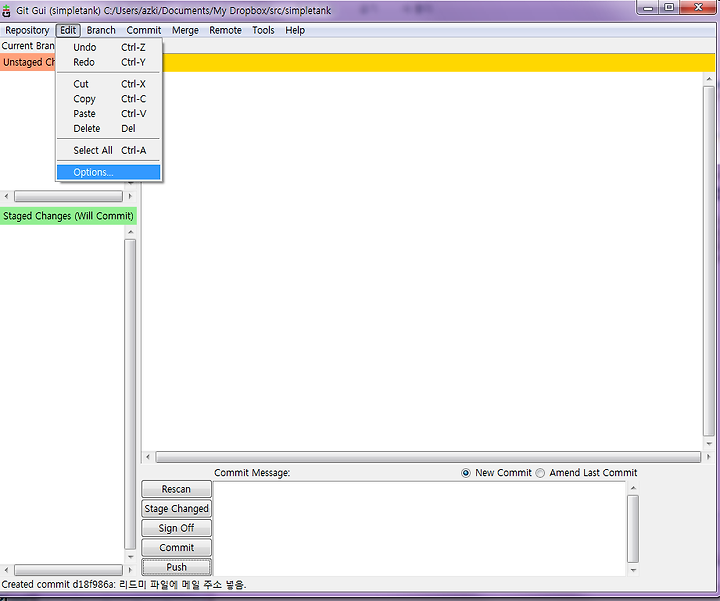Click the staged list horizontal scrollbar thumb
Screen dimensions: 720x601
(x=68, y=570)
